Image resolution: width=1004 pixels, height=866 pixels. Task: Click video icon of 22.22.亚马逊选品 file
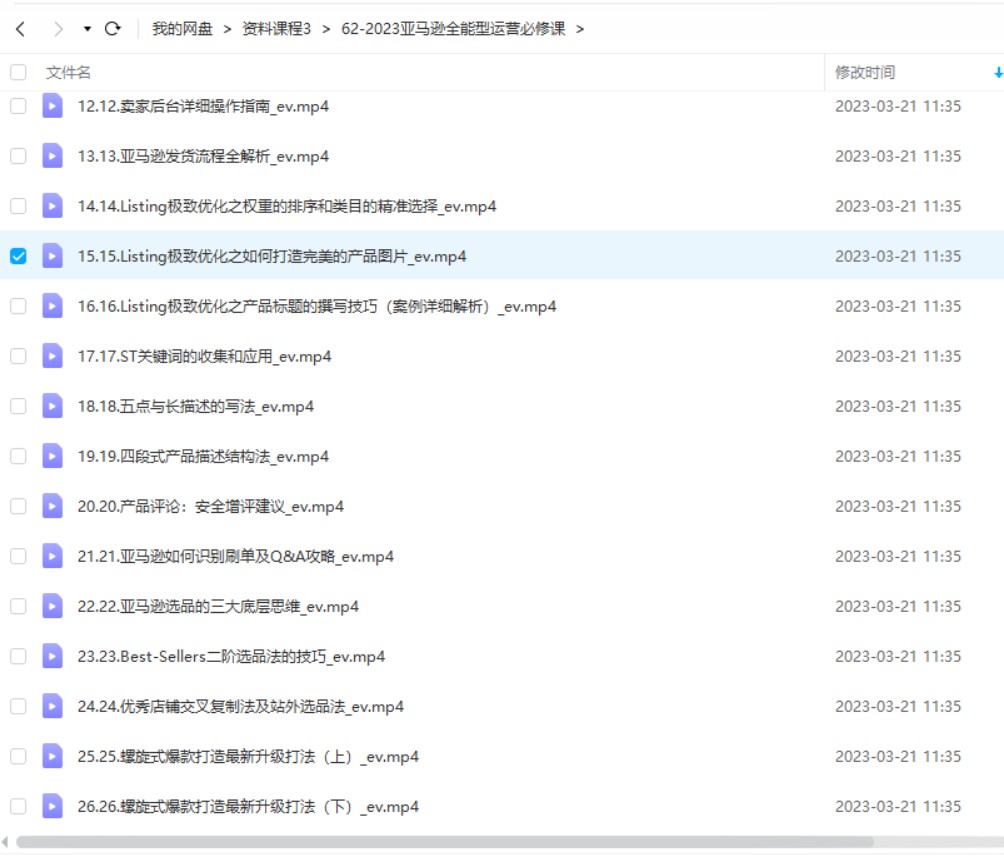click(x=53, y=606)
